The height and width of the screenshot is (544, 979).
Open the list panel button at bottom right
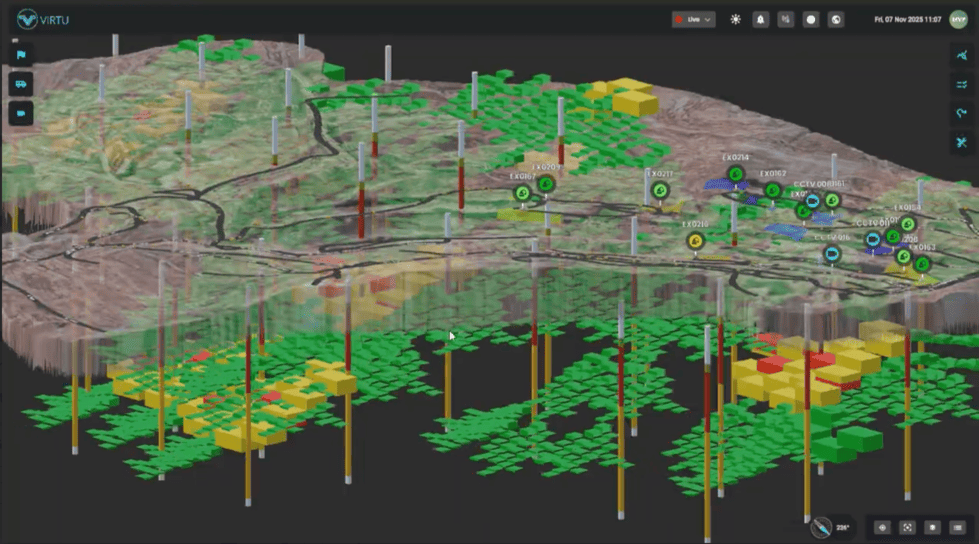tap(957, 527)
